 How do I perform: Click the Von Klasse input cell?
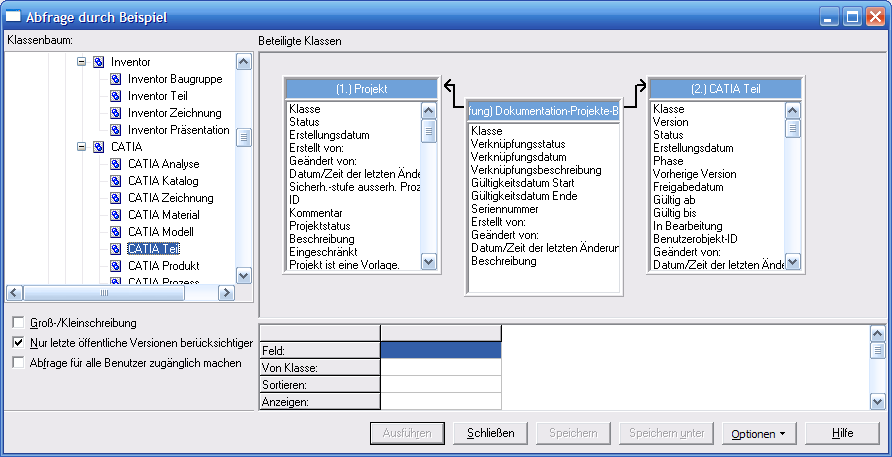point(441,367)
